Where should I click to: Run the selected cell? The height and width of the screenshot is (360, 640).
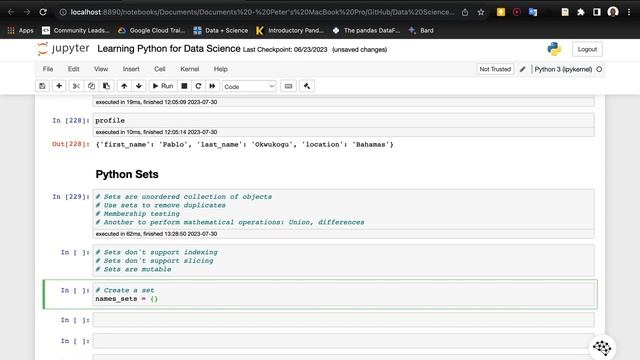(163, 86)
